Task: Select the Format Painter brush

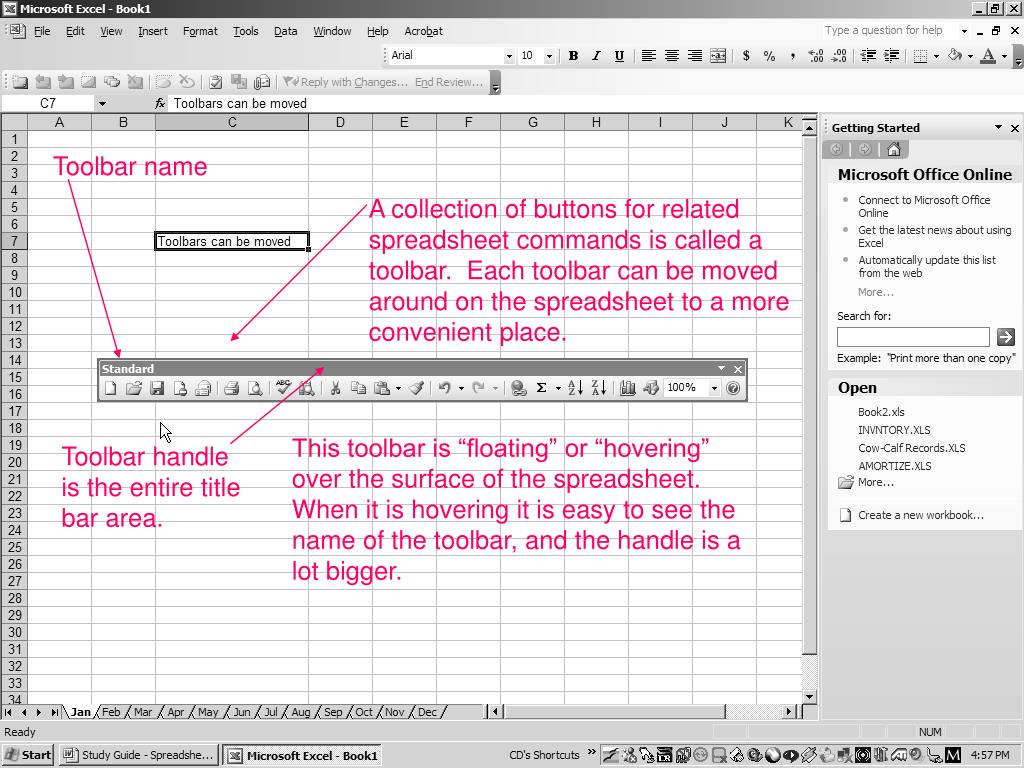Action: (417, 389)
